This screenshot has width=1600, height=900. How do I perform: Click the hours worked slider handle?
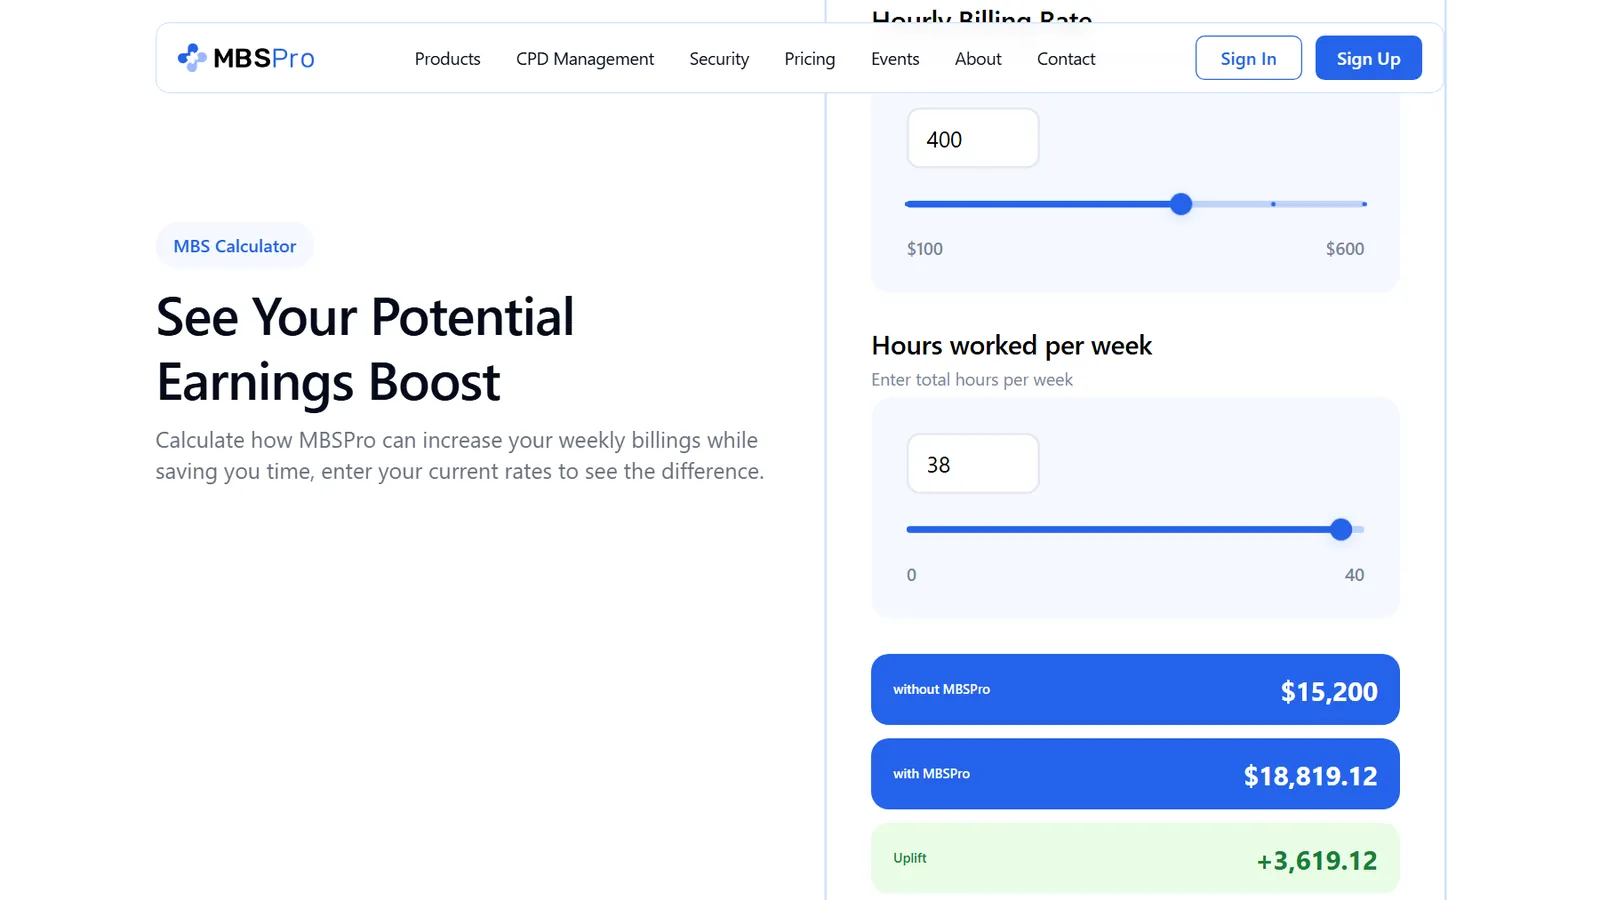pyautogui.click(x=1341, y=529)
